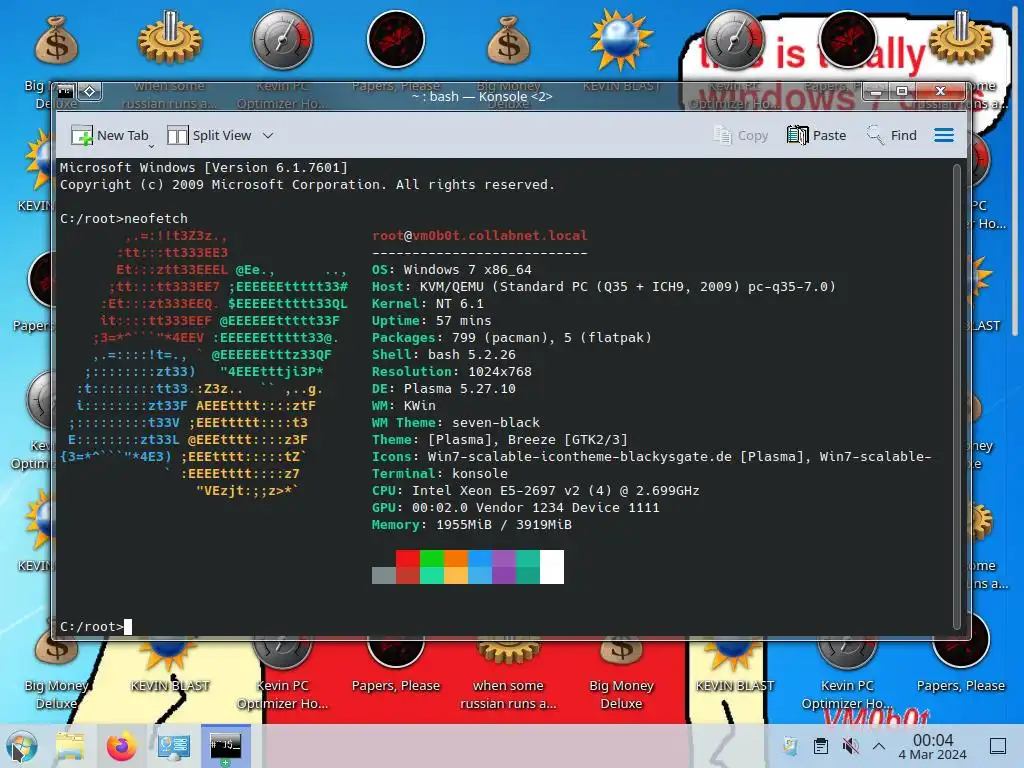Viewport: 1024px width, 768px height.
Task: Paste clipboard into the terminal
Action: coord(816,135)
